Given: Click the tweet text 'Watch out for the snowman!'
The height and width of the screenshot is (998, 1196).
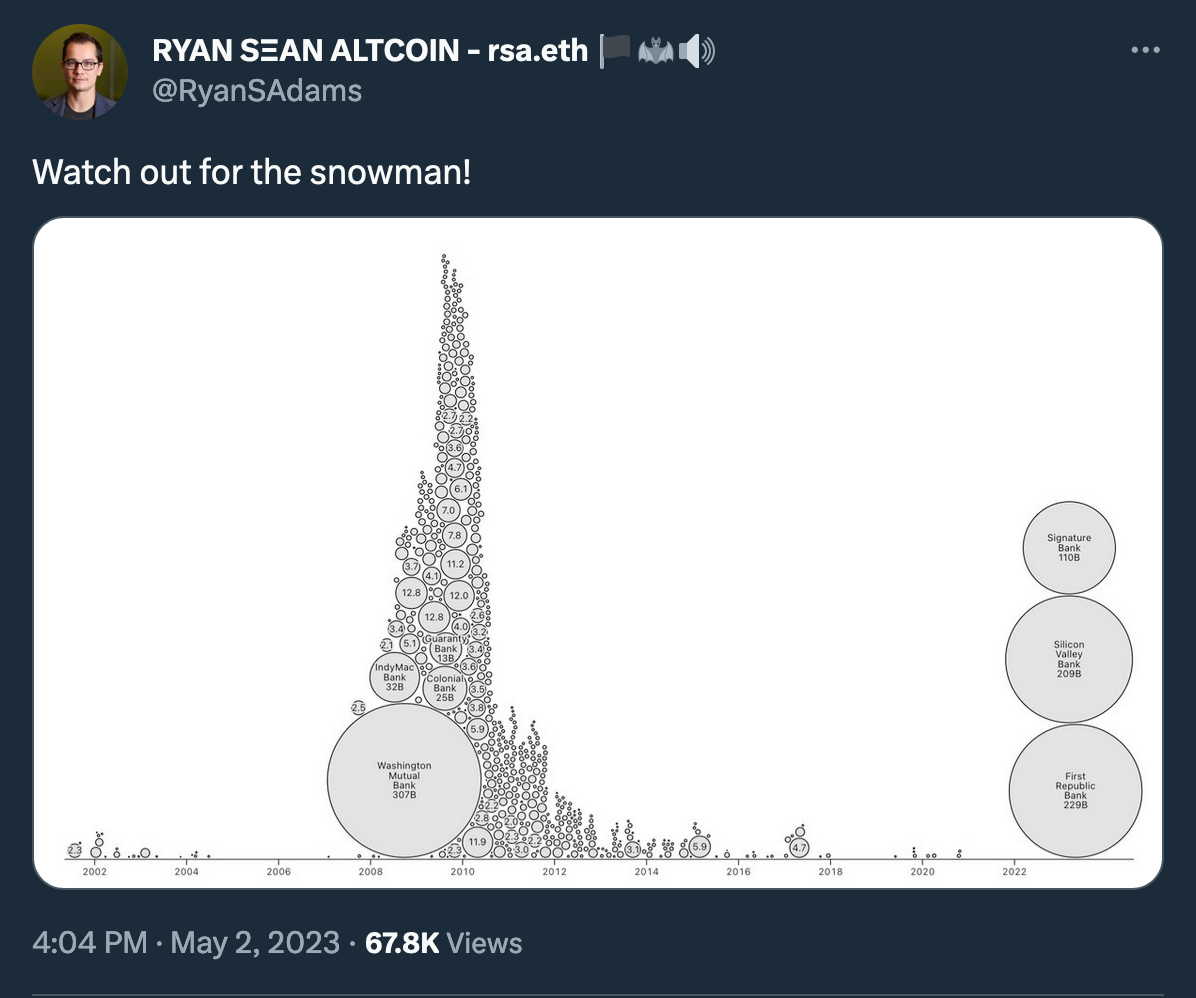Looking at the screenshot, I should pyautogui.click(x=252, y=172).
